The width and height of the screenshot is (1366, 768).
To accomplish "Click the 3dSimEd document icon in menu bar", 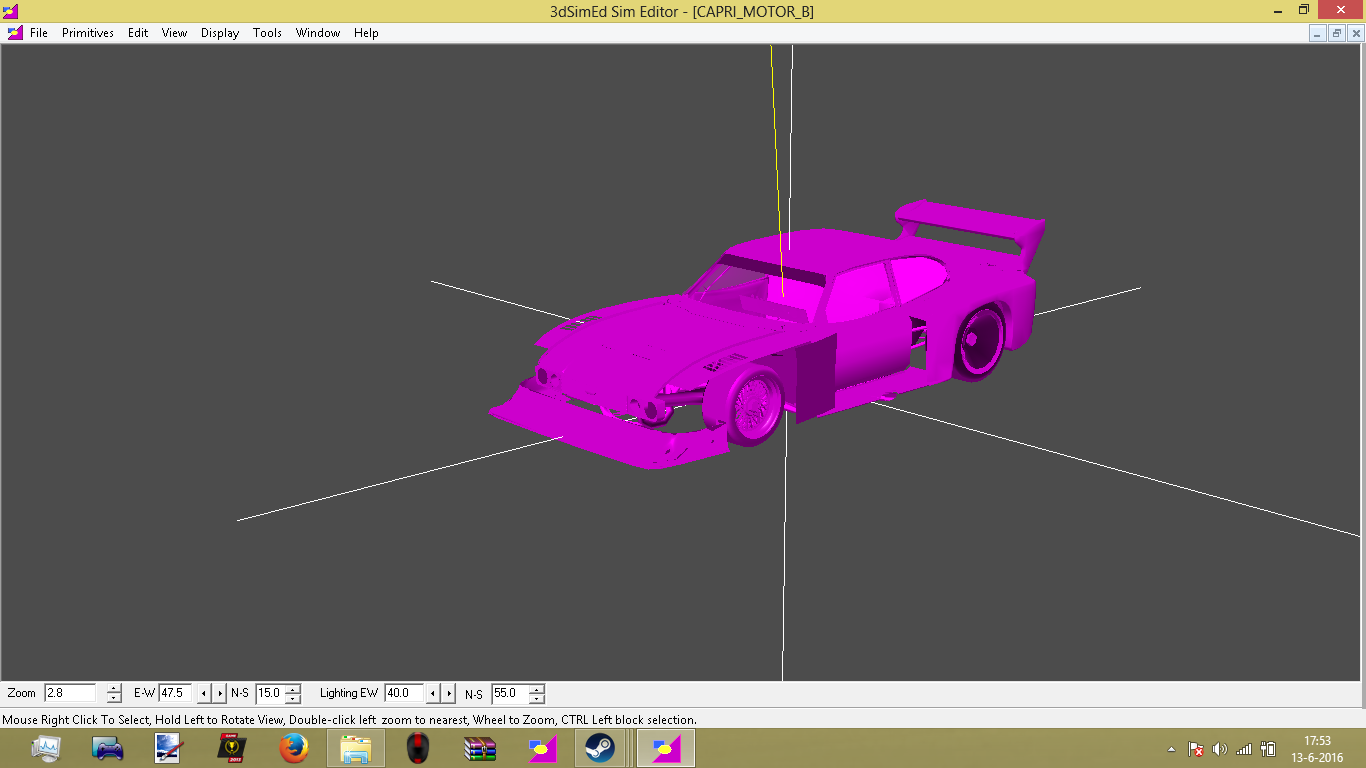I will pos(14,33).
